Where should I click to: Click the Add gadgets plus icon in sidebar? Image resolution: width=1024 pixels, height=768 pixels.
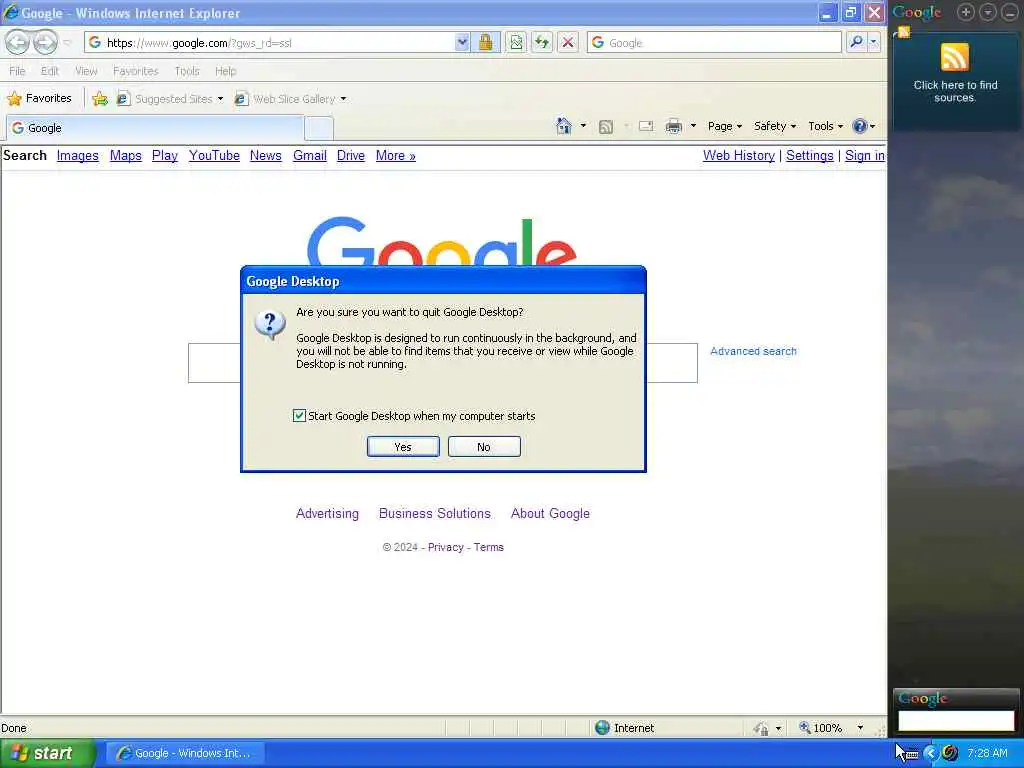966,12
